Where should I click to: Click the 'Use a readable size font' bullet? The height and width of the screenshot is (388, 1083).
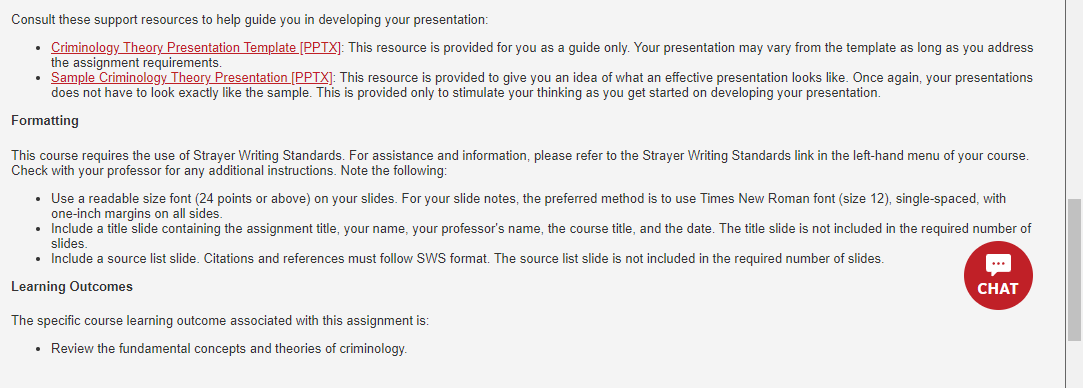pos(528,206)
